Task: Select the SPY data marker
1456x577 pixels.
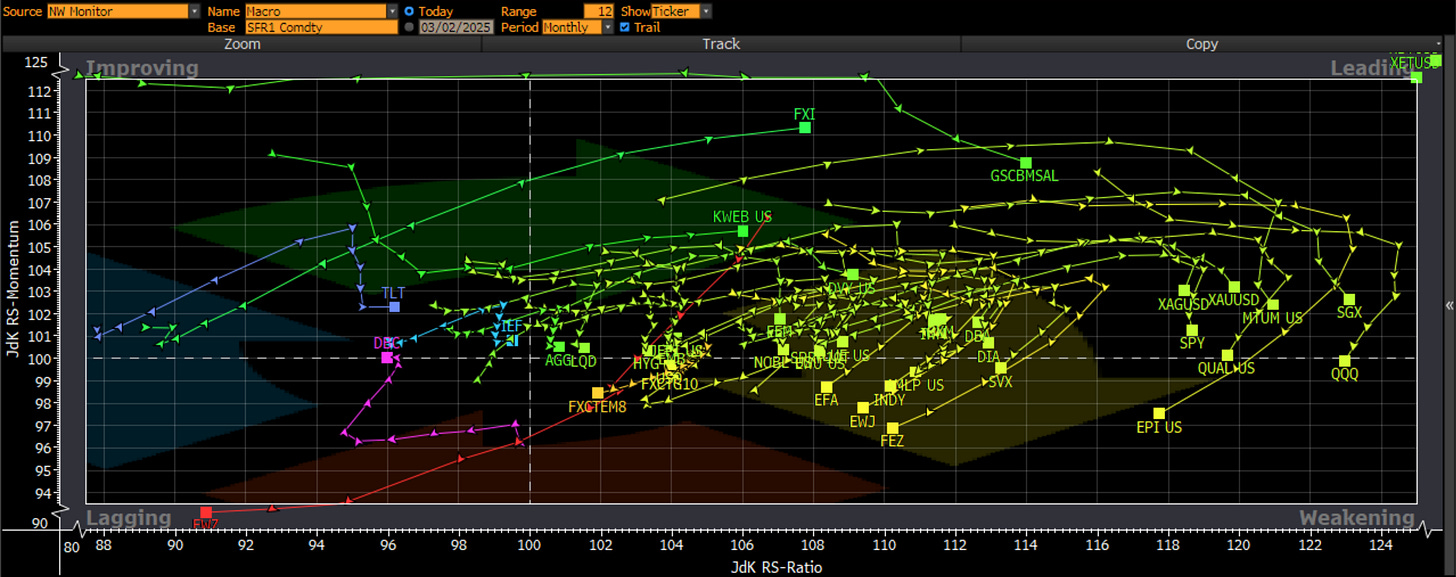Action: tap(1192, 330)
